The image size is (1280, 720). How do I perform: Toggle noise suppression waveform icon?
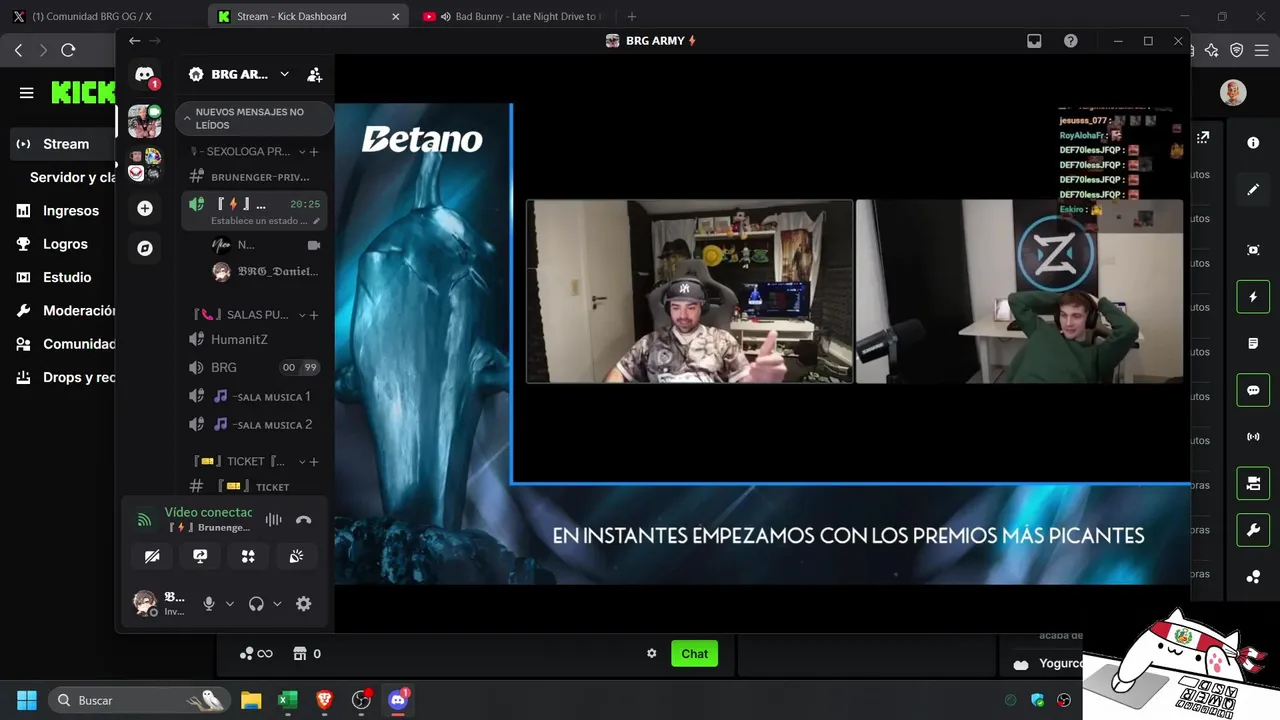click(x=273, y=519)
